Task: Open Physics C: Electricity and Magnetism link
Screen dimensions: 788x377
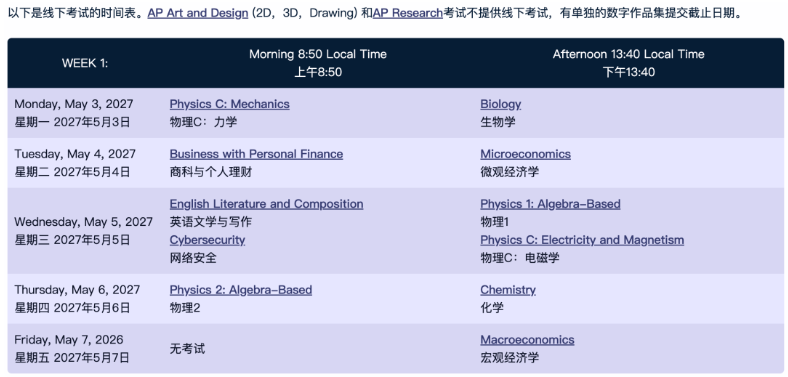Action: tap(582, 240)
